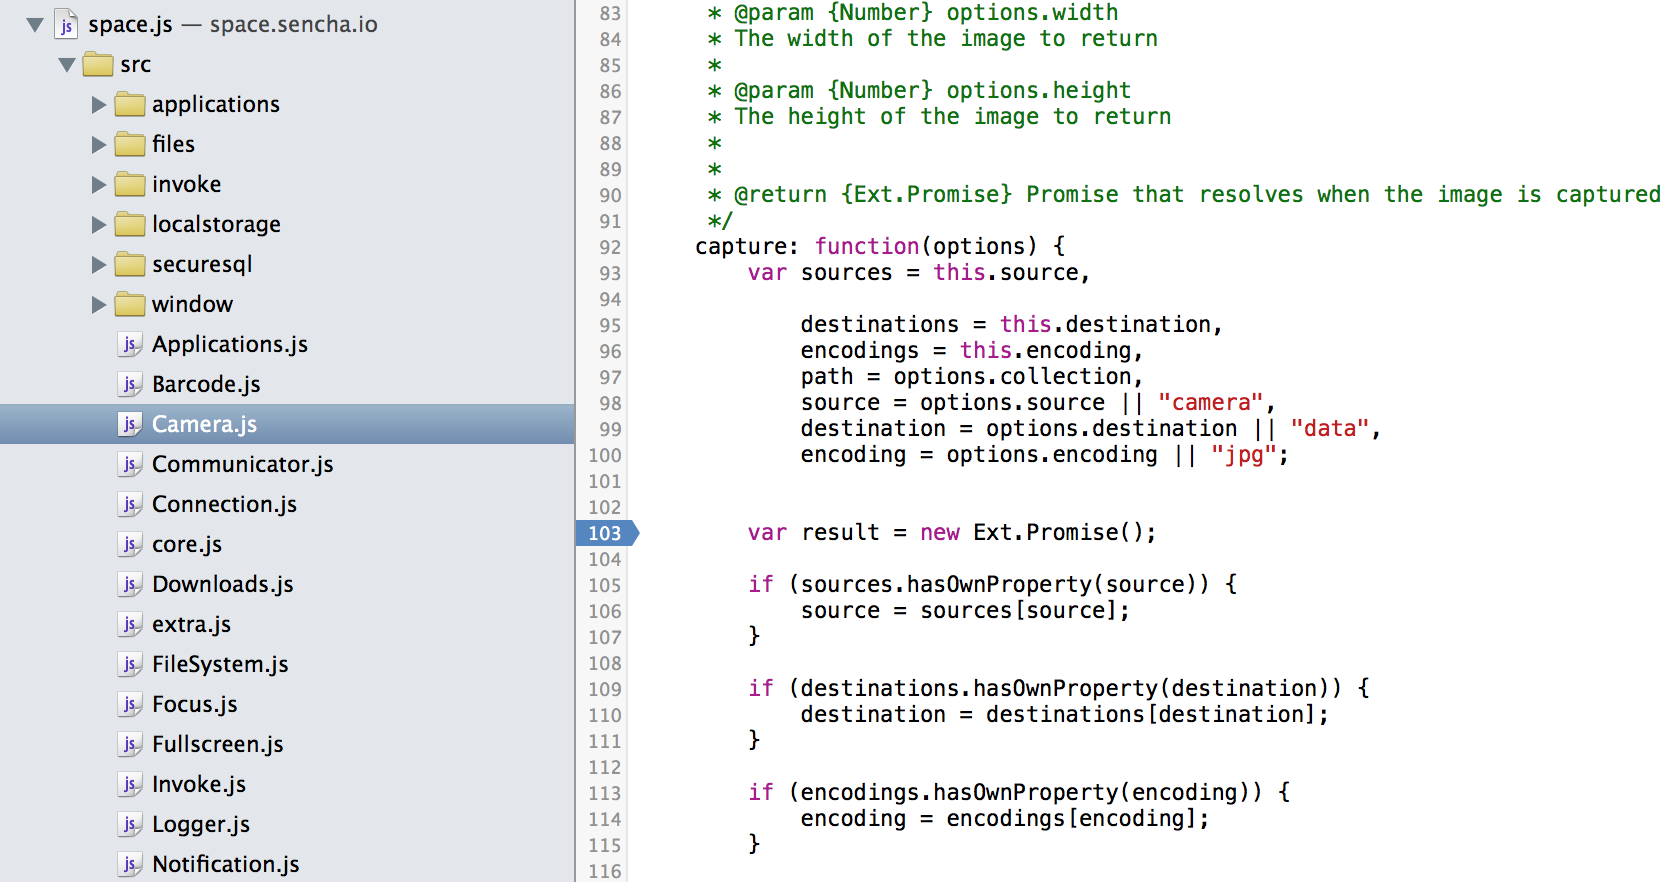
Task: Click the core.js file icon
Action: (x=130, y=545)
